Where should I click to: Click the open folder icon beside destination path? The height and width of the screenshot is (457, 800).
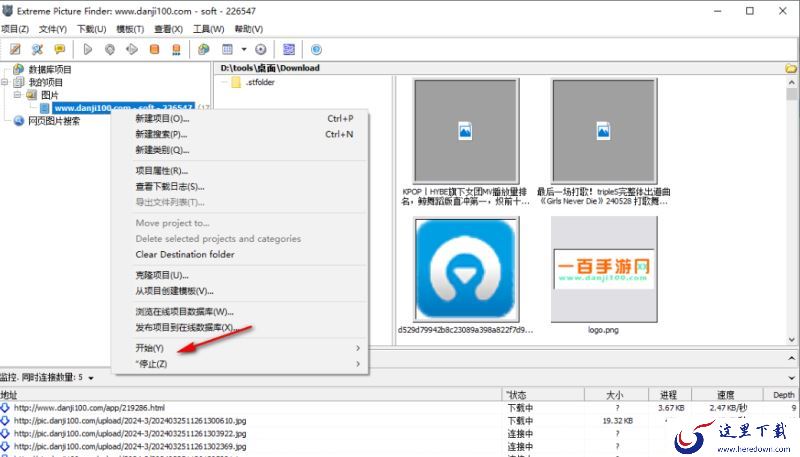[x=791, y=68]
